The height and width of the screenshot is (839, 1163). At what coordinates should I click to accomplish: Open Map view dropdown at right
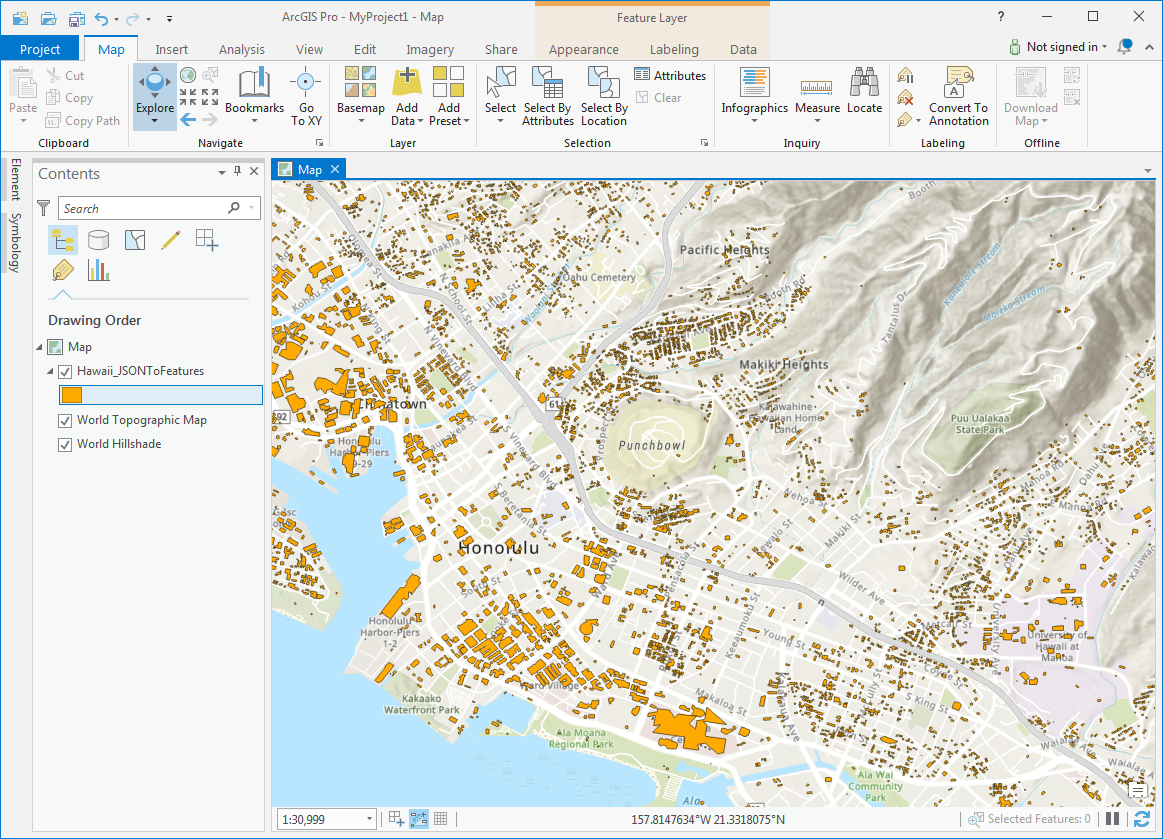[1147, 171]
